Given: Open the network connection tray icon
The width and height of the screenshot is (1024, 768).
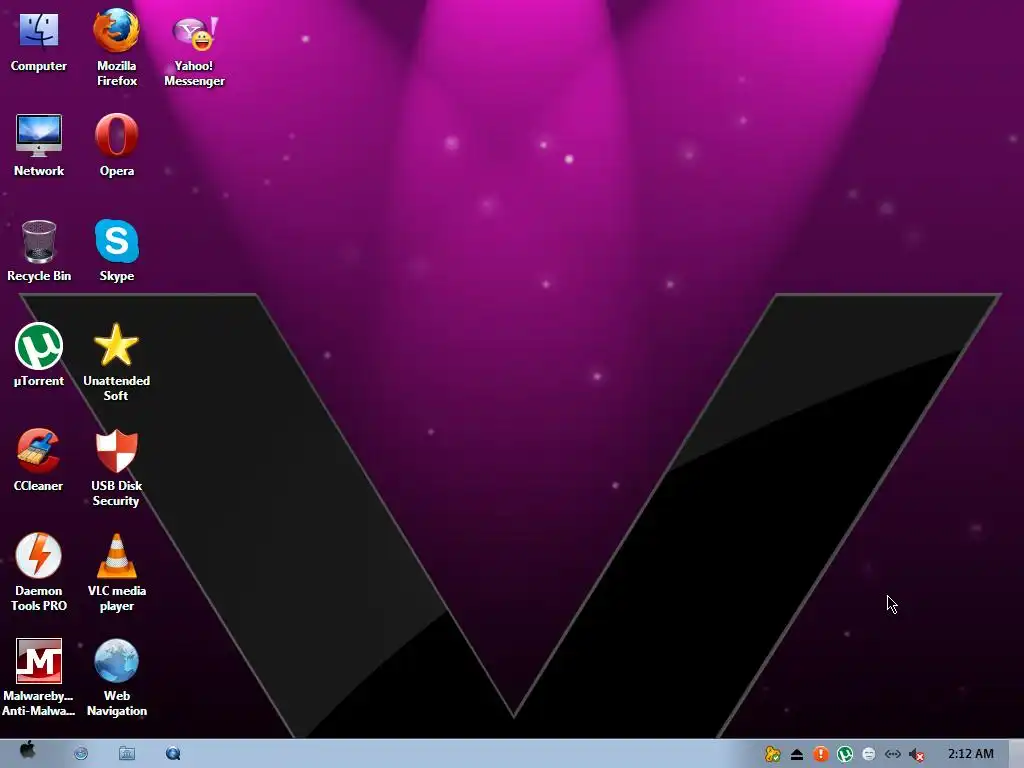Looking at the screenshot, I should (893, 754).
